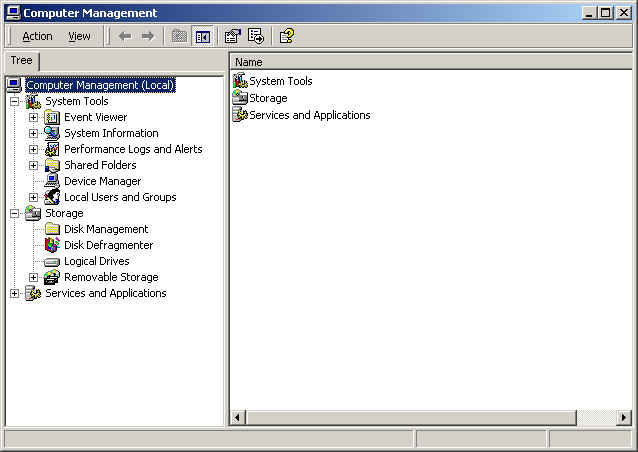Select Event Viewer label in tree
Image resolution: width=638 pixels, height=452 pixels.
(96, 117)
